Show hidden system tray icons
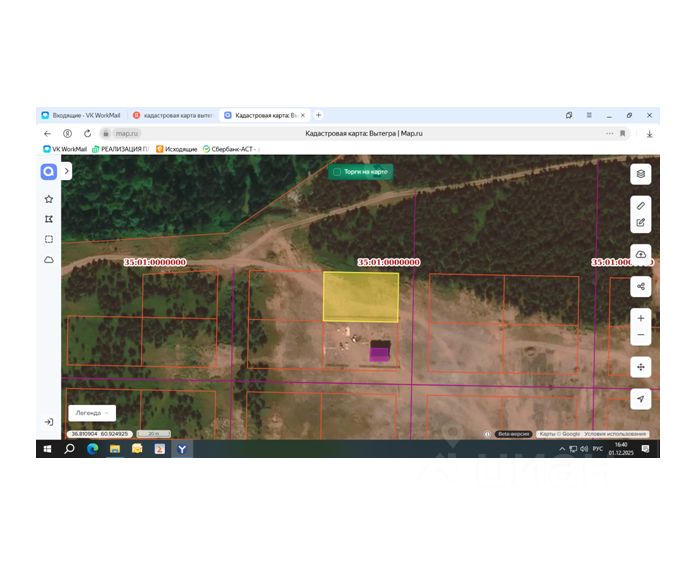 click(x=562, y=449)
